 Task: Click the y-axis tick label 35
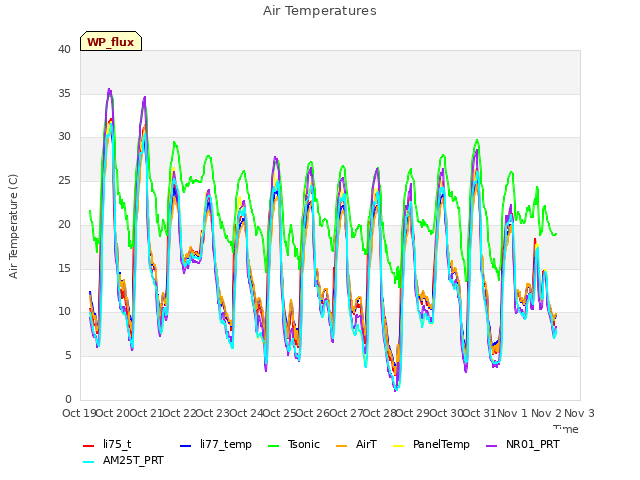[x=64, y=93]
